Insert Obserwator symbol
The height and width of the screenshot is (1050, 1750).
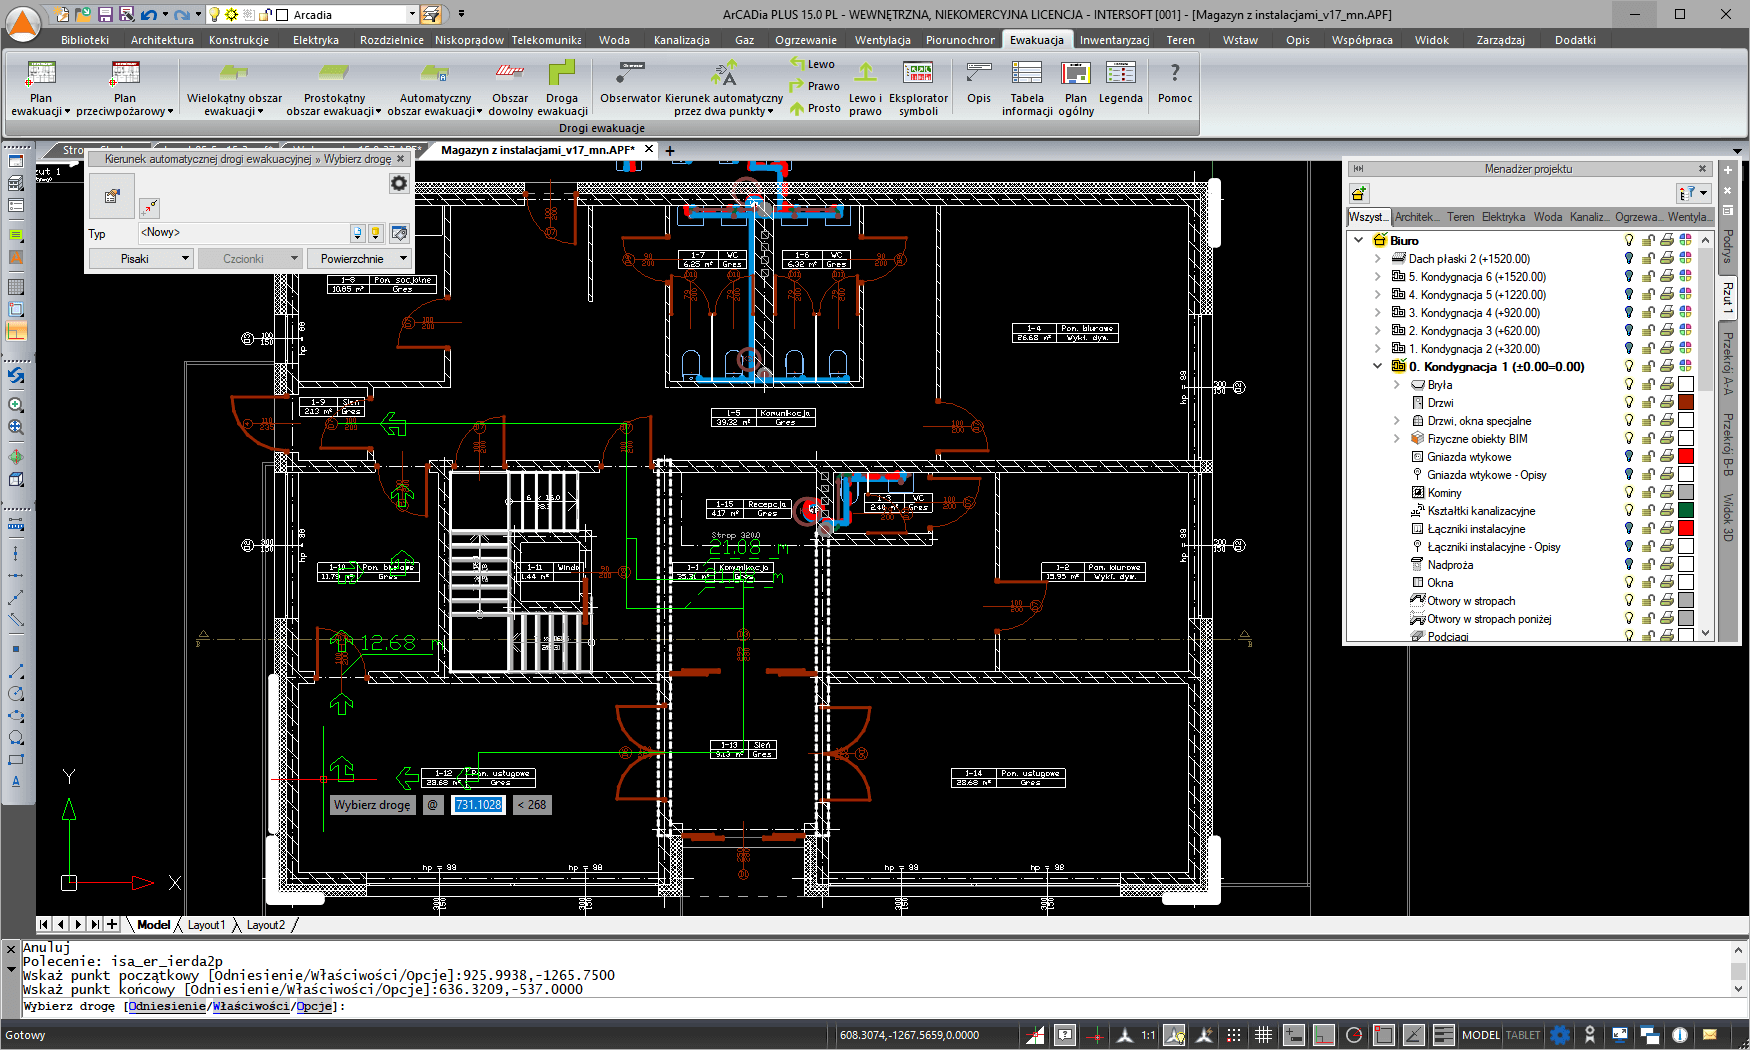tap(630, 82)
